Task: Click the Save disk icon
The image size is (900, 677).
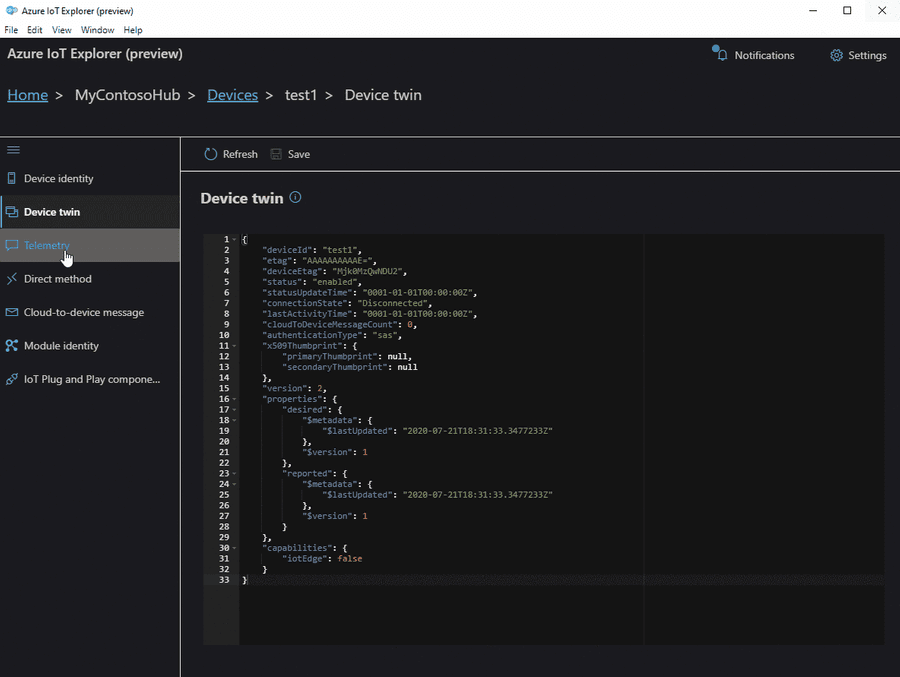Action: coord(276,154)
